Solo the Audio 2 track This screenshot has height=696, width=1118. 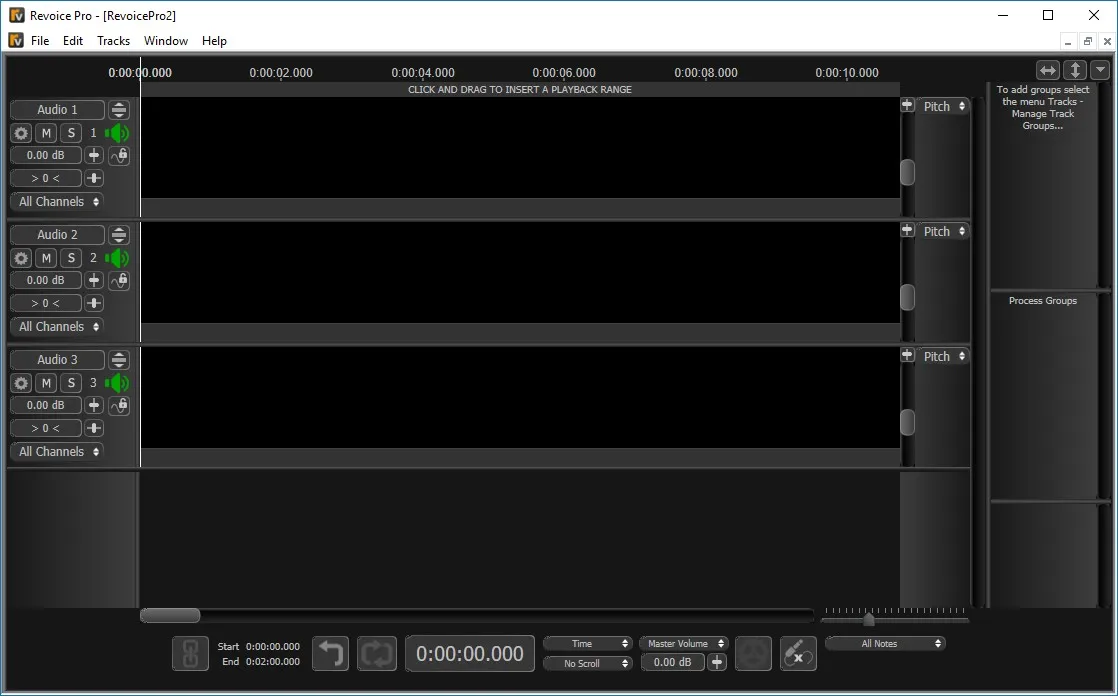[x=71, y=258]
